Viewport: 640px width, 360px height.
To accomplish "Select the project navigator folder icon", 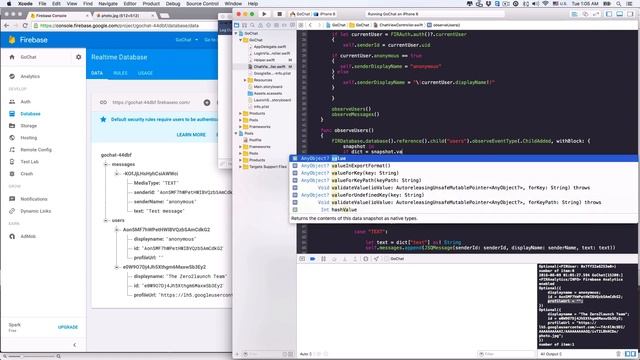I will coord(237,25).
